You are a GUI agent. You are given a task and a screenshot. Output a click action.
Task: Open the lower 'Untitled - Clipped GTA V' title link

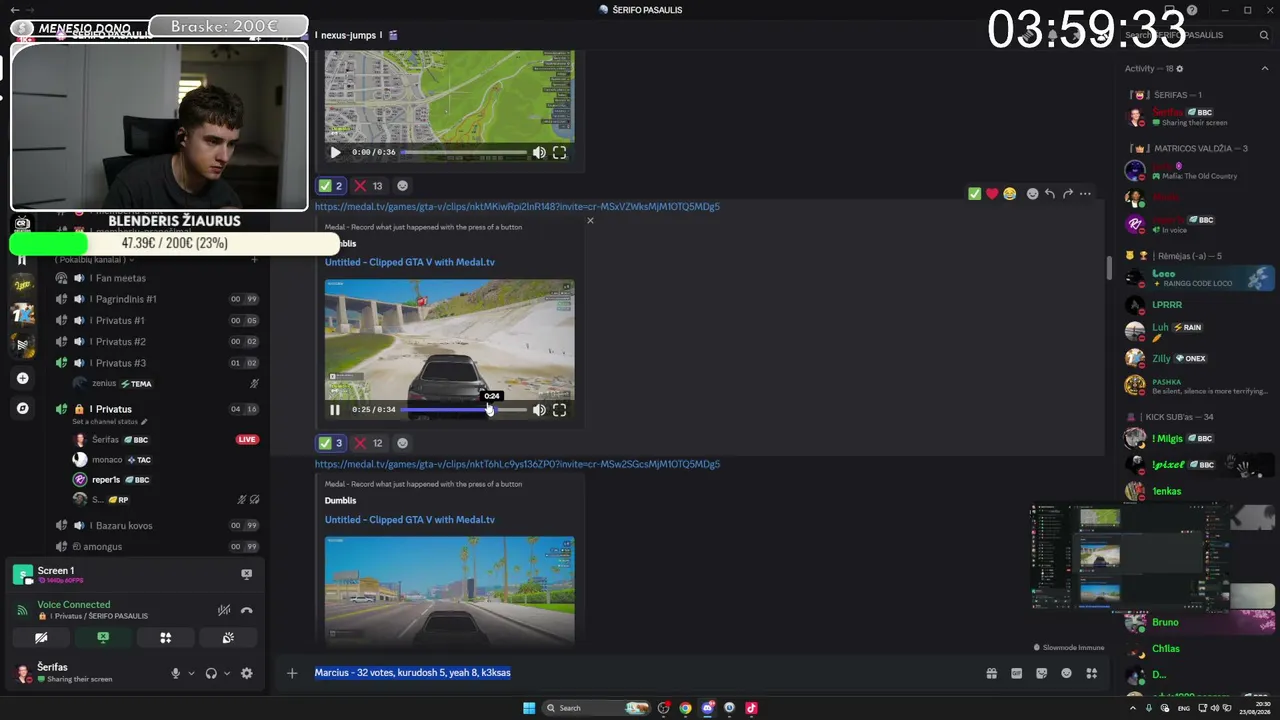[410, 520]
